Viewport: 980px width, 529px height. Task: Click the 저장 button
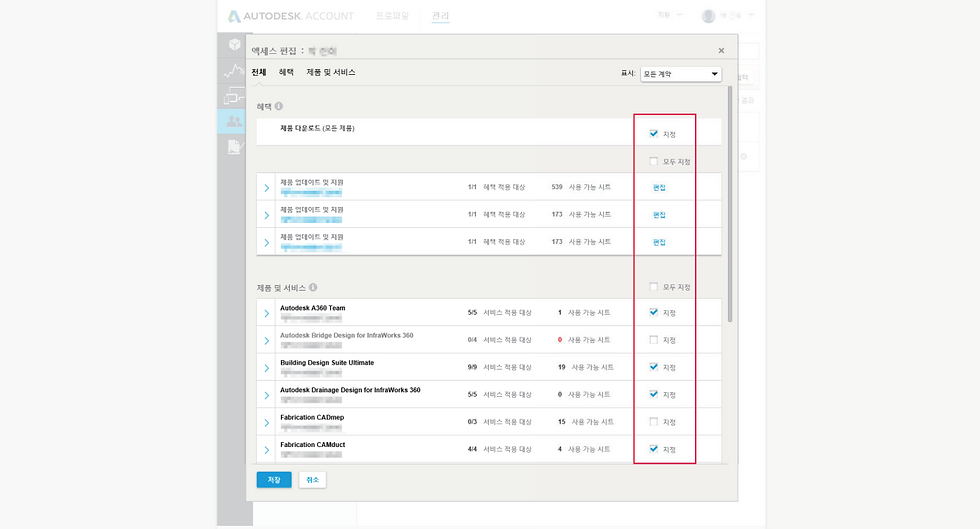(x=274, y=480)
